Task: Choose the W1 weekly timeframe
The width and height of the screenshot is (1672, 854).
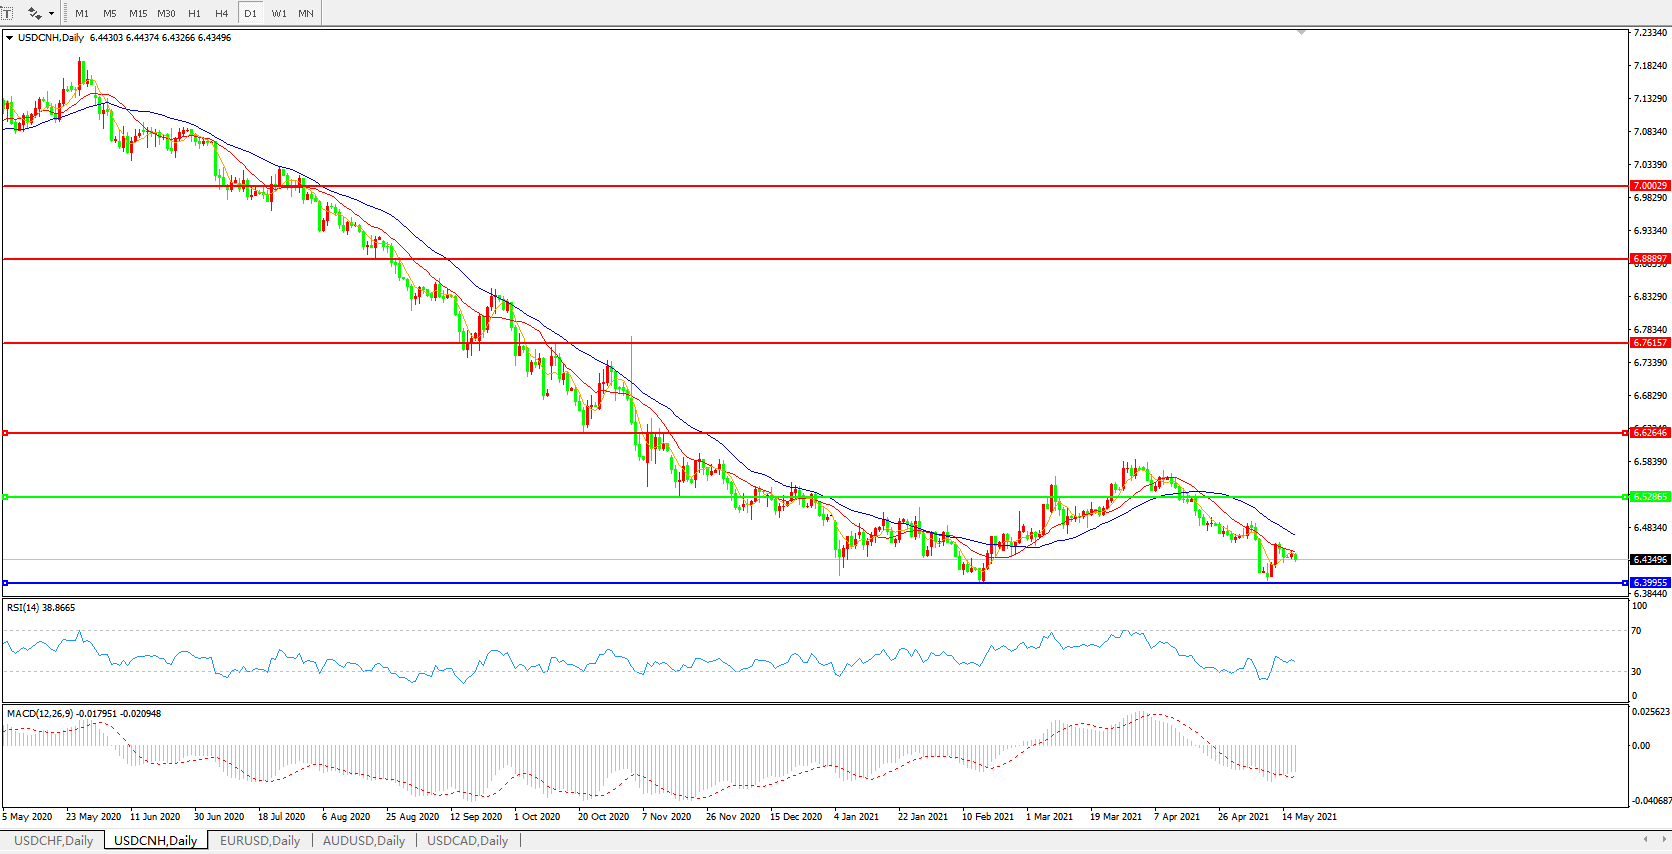Action: click(x=279, y=13)
